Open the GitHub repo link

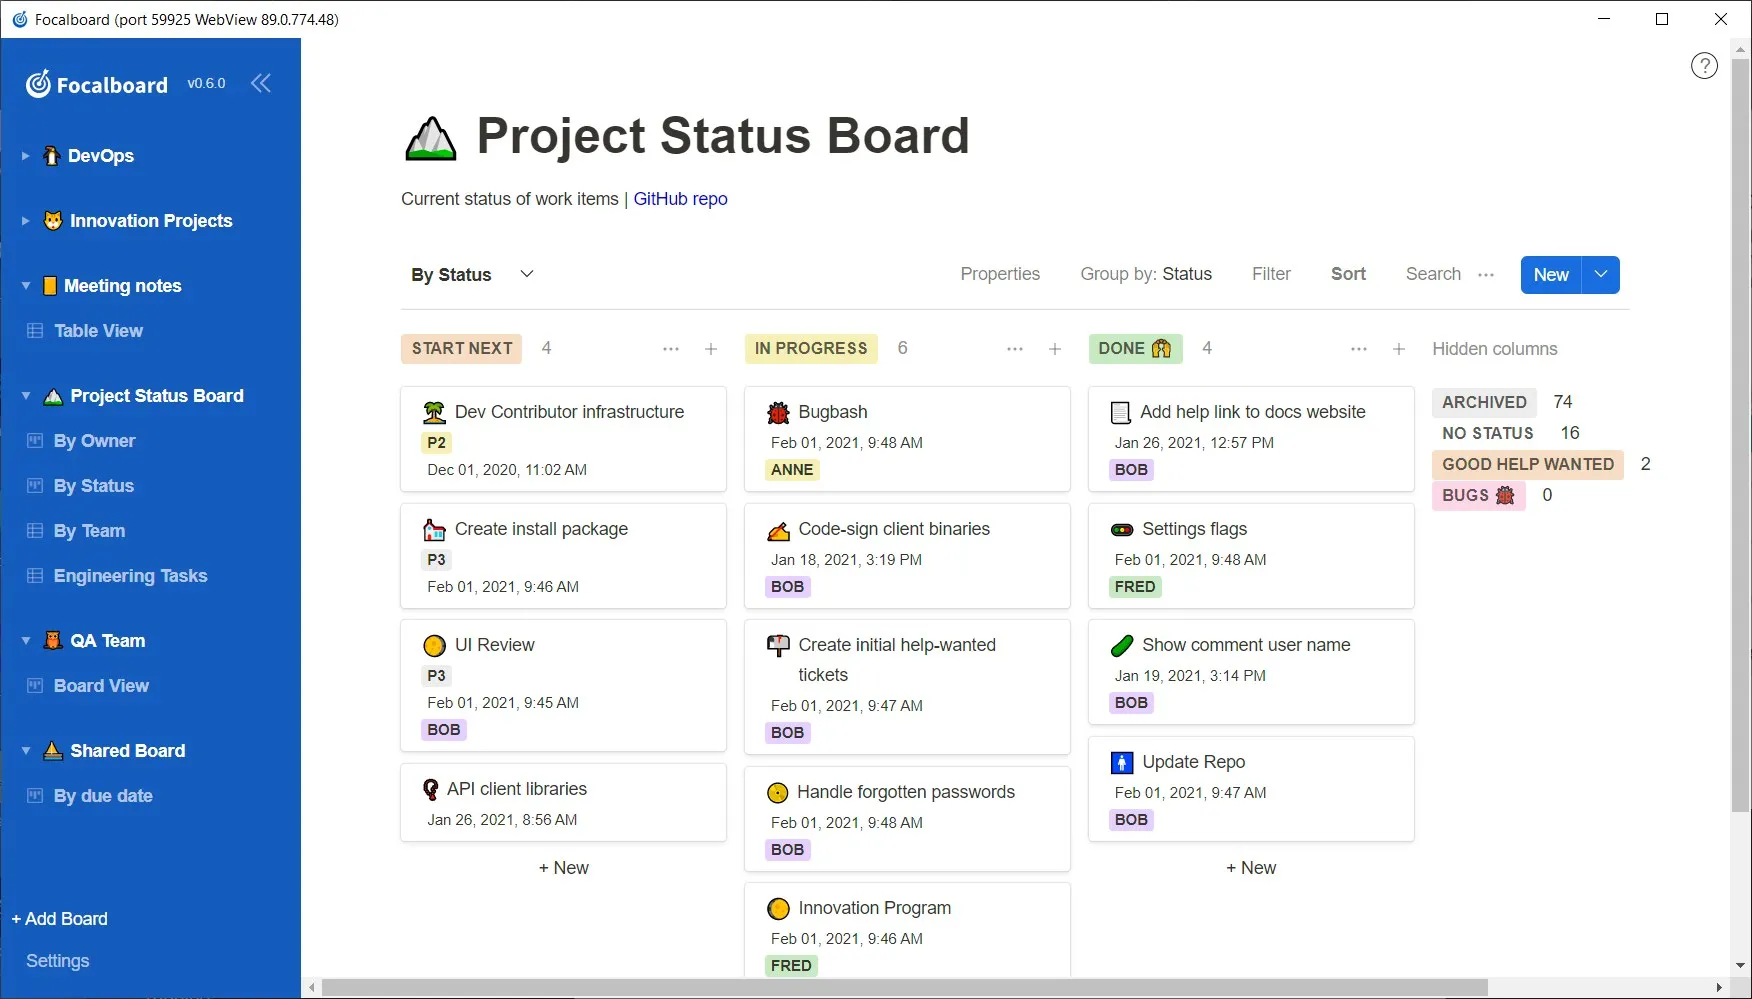click(x=680, y=199)
